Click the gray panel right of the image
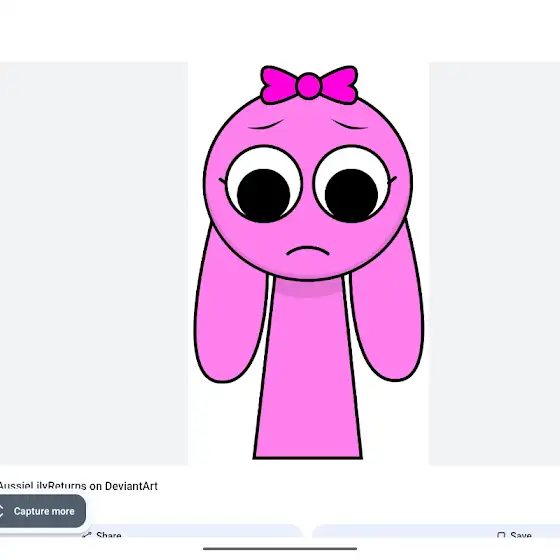Screen dimensions: 560x560 pyautogui.click(x=494, y=264)
